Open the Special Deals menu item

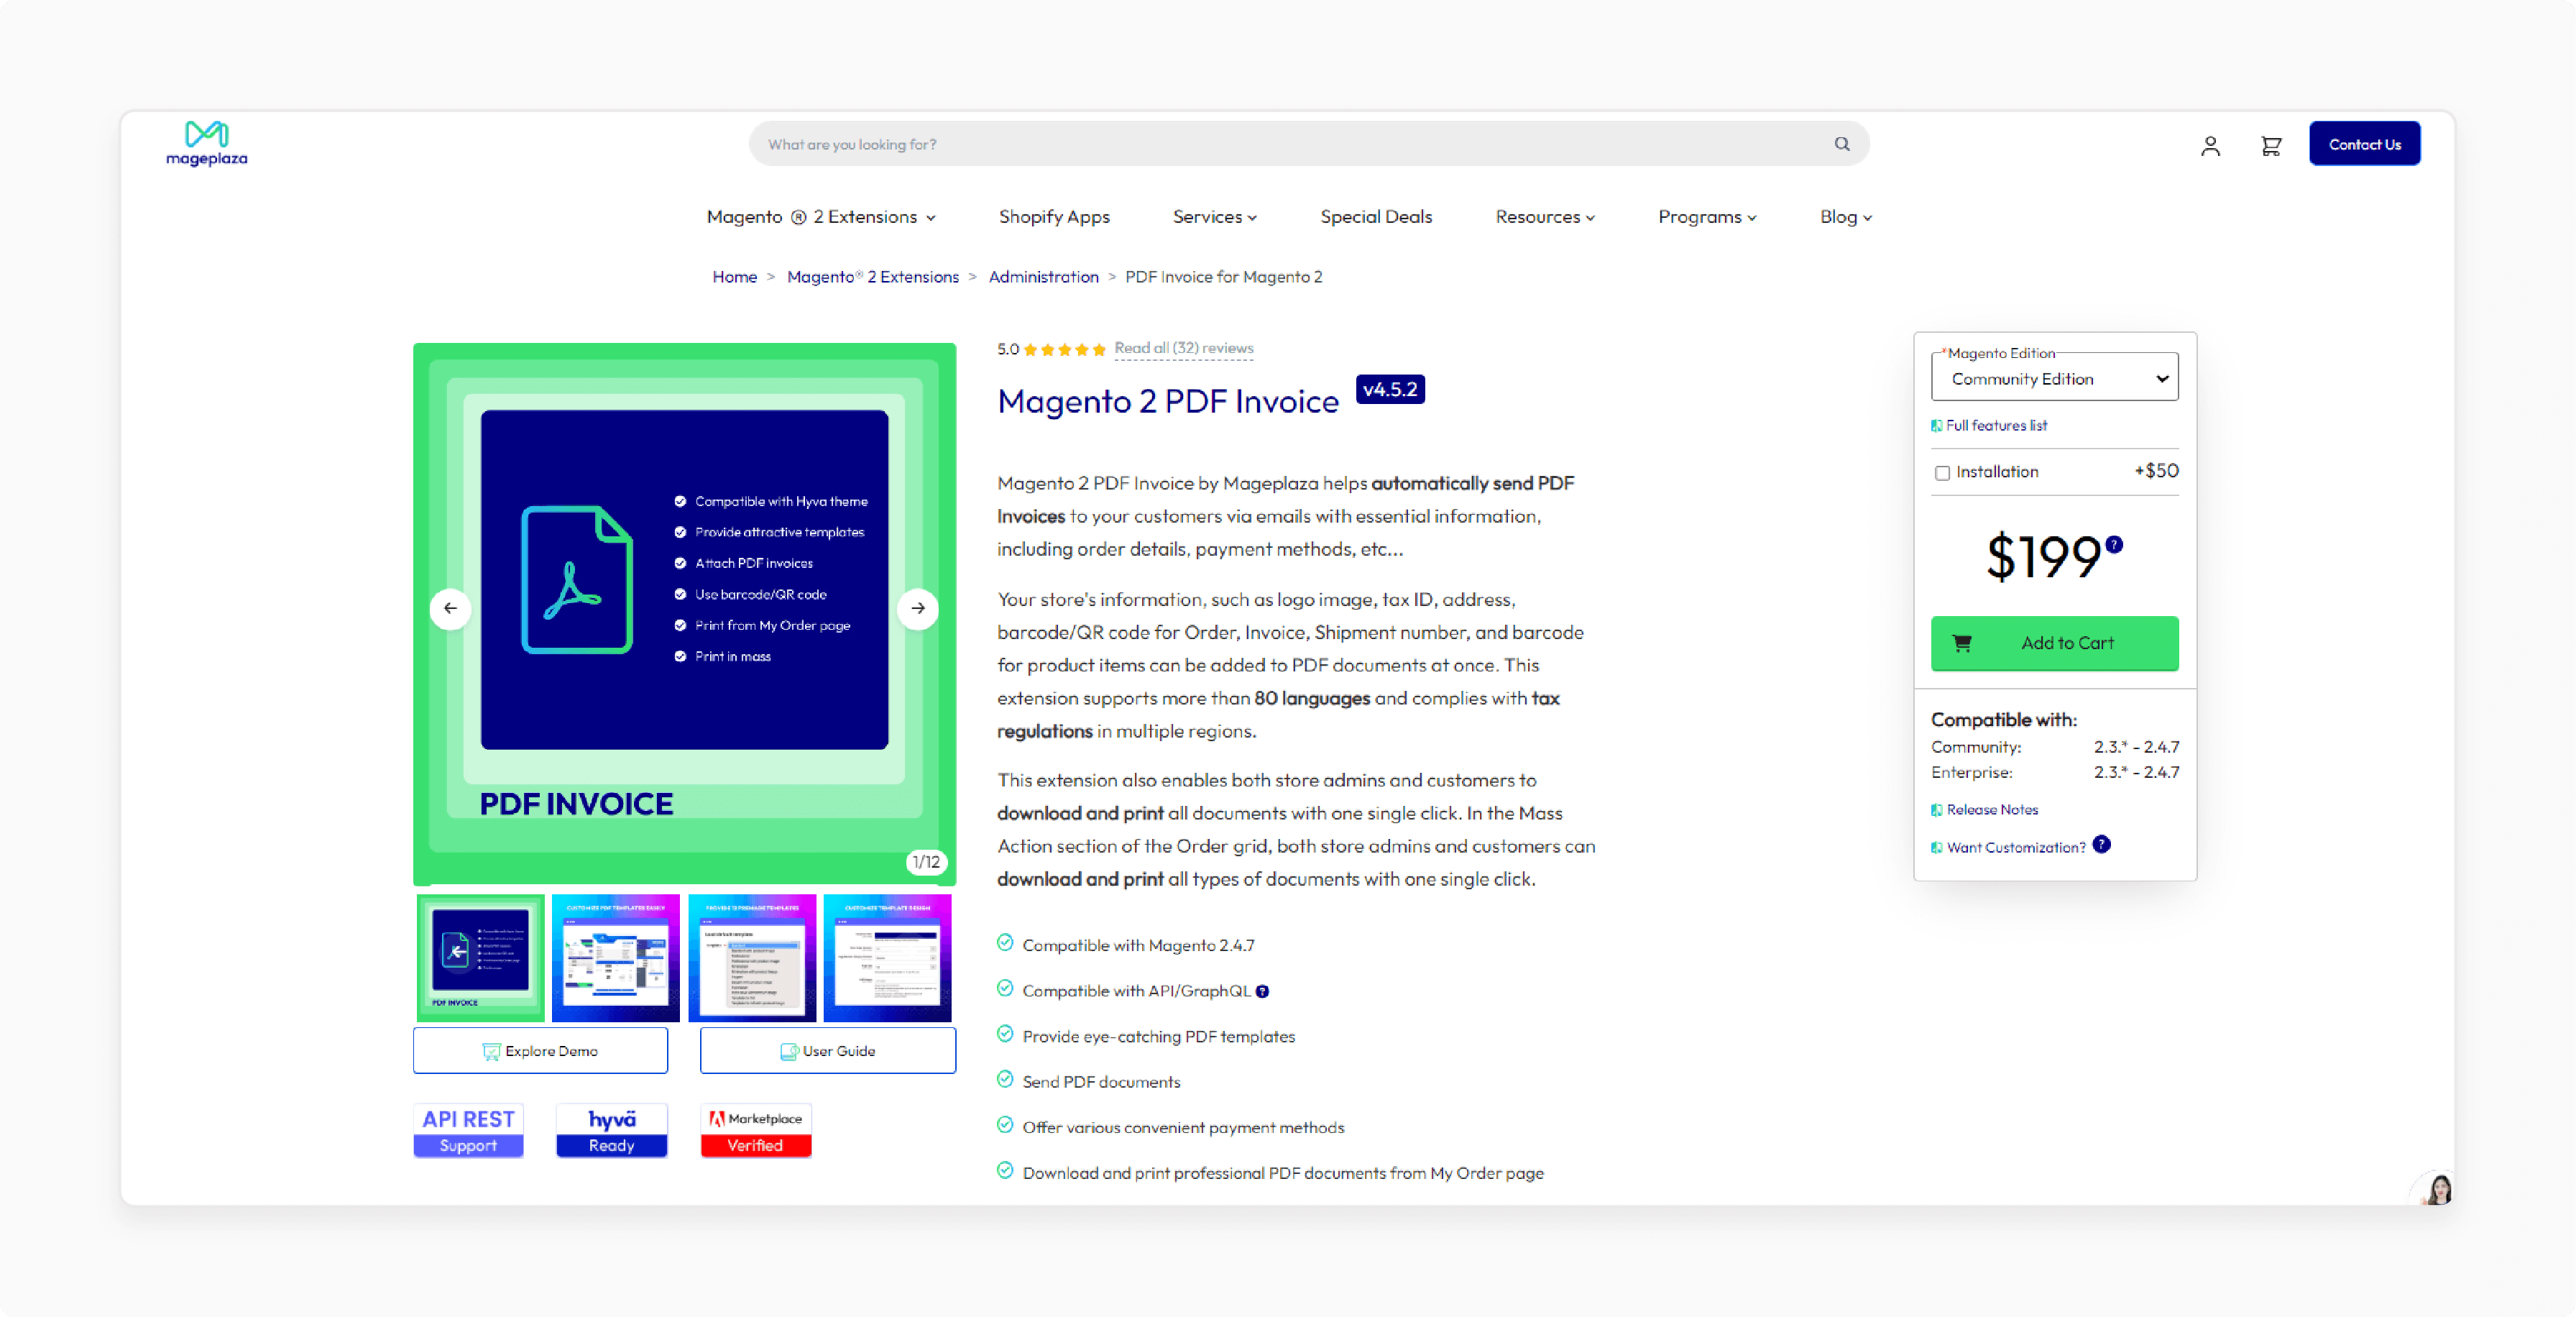(1377, 216)
